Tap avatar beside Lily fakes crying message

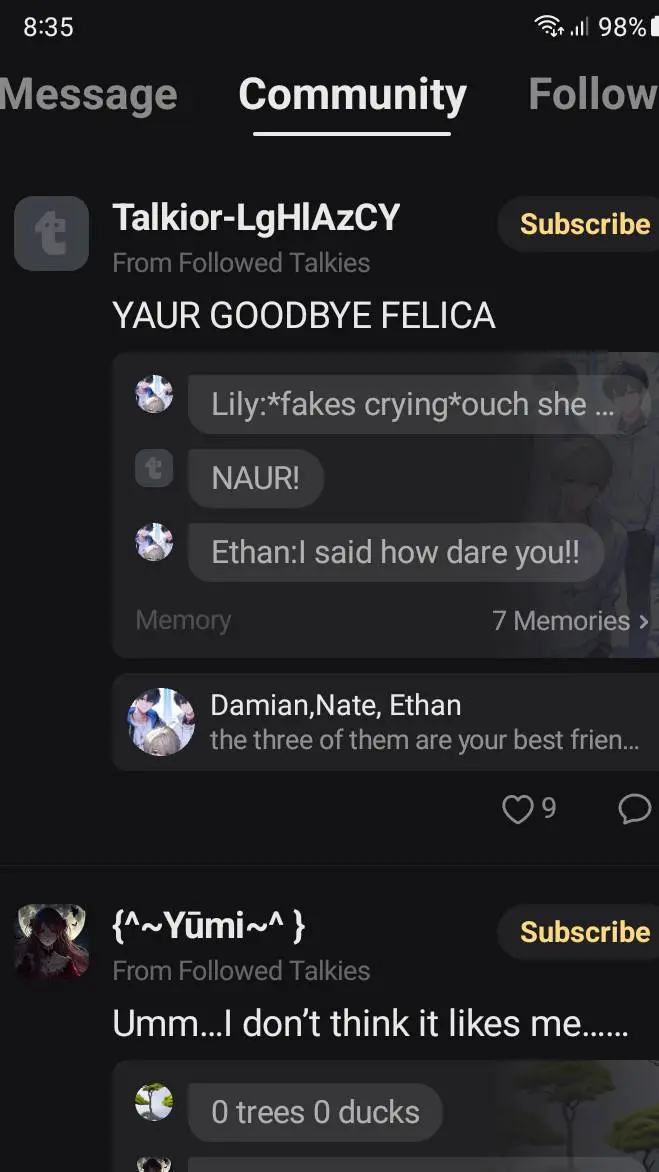tap(154, 394)
